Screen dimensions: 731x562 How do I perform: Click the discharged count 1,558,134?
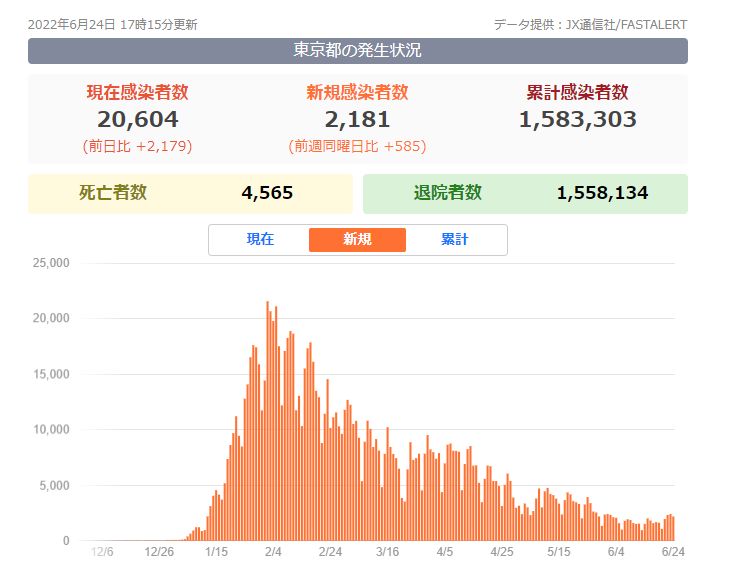[602, 193]
